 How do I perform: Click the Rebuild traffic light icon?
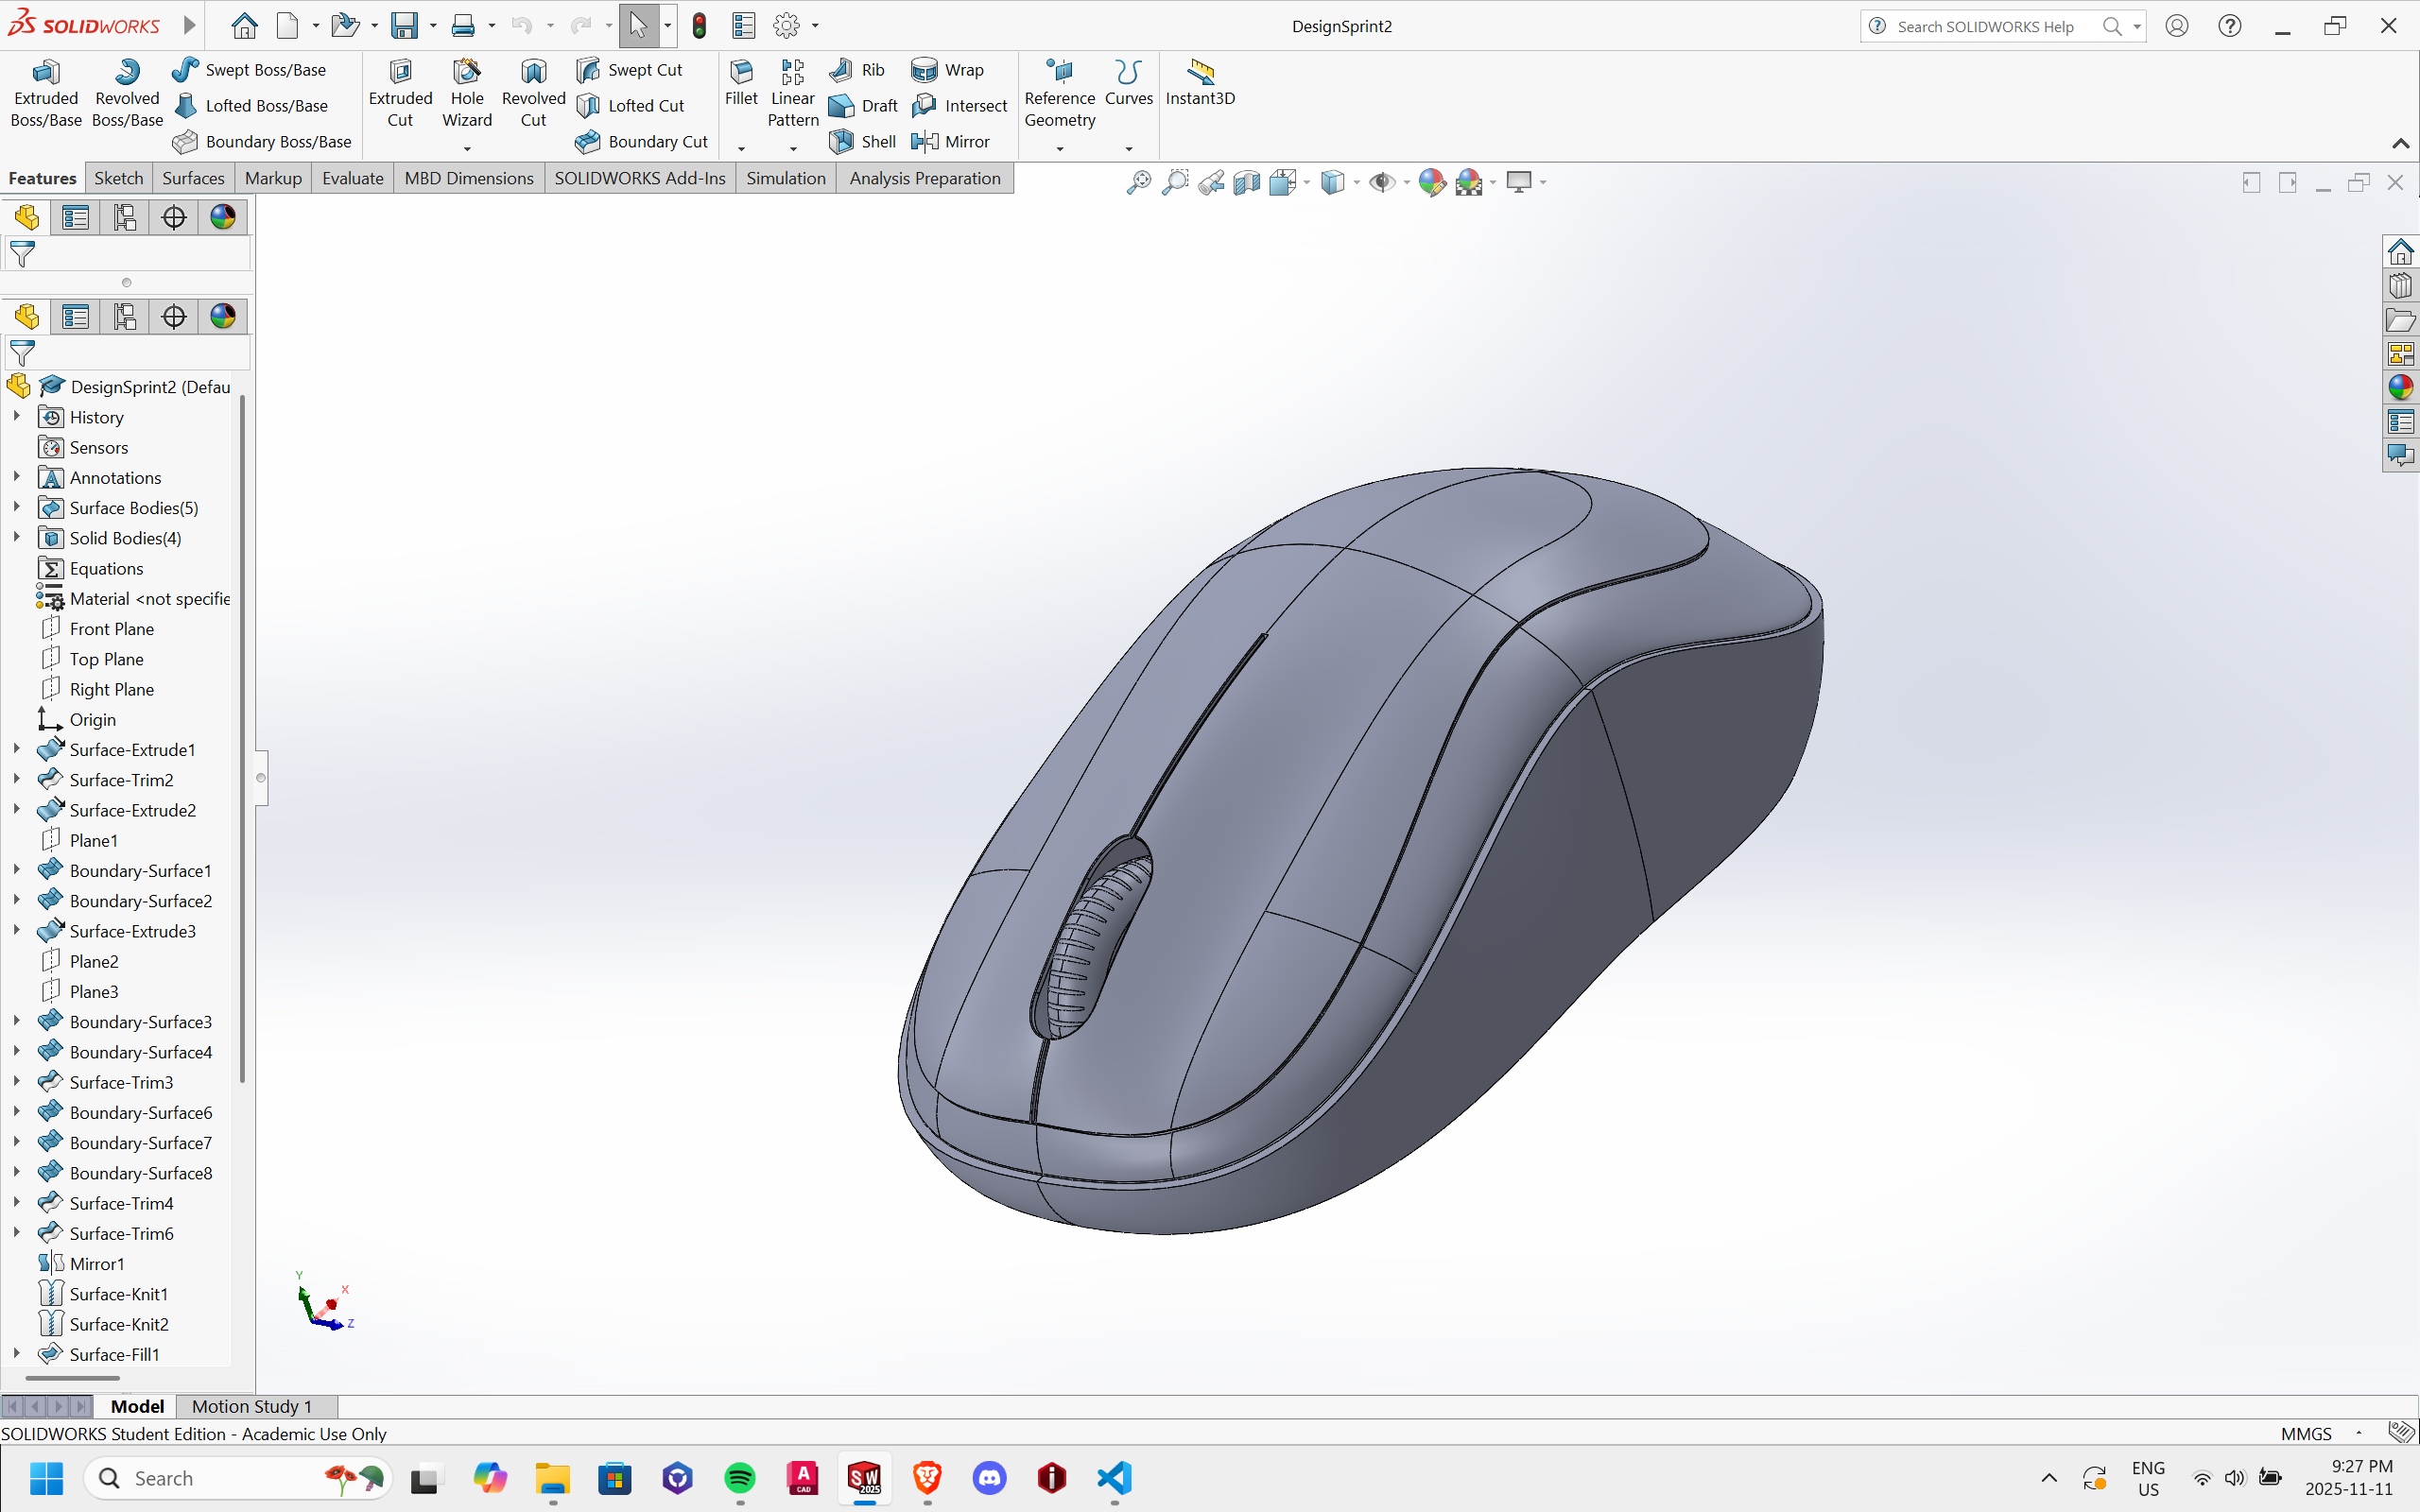[x=699, y=26]
